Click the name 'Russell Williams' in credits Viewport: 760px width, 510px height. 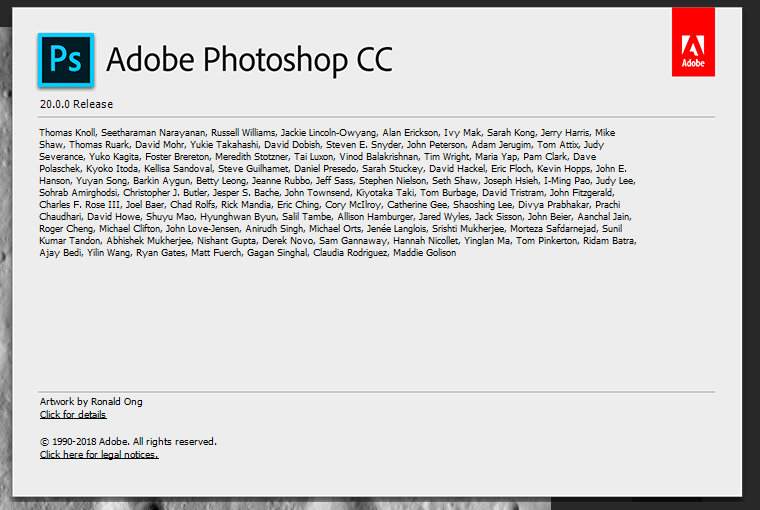coord(242,133)
